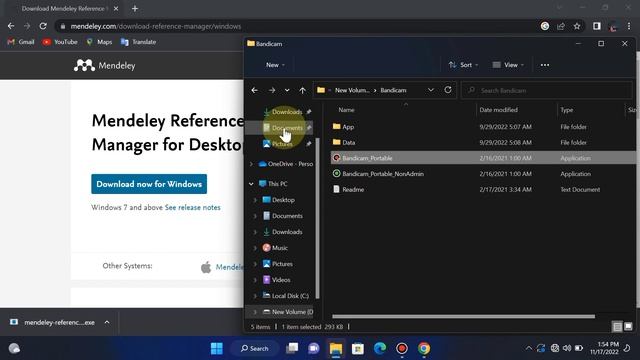Open the View menu in File Explorer
This screenshot has width=640, height=360.
coord(508,65)
